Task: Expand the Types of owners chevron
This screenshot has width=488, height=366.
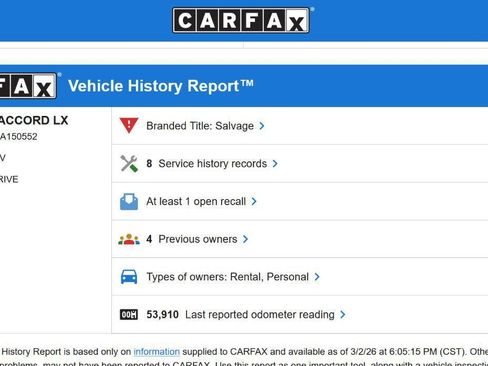Action: (x=317, y=277)
